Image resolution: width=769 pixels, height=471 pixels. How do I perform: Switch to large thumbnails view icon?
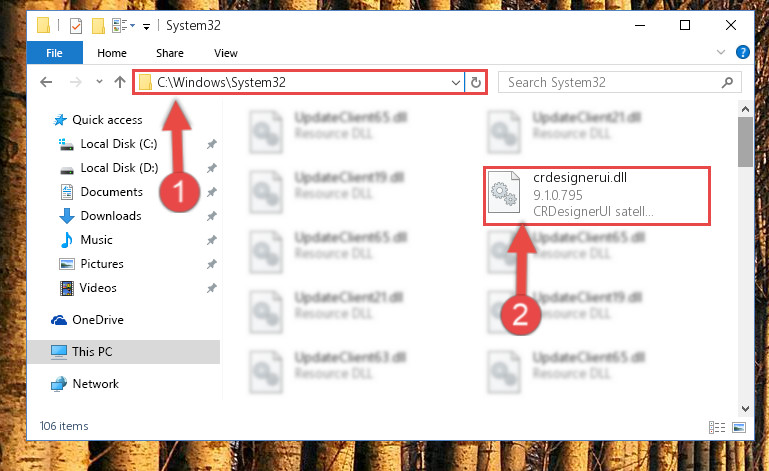[x=739, y=427]
